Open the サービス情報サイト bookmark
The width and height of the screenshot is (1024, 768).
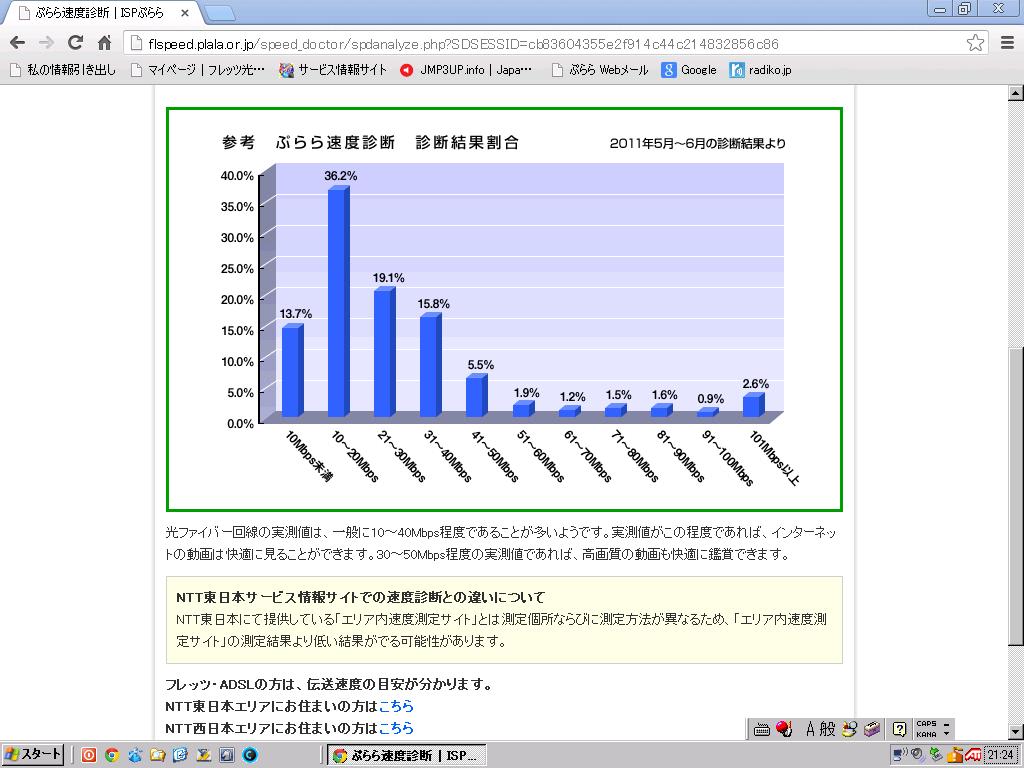[x=333, y=70]
